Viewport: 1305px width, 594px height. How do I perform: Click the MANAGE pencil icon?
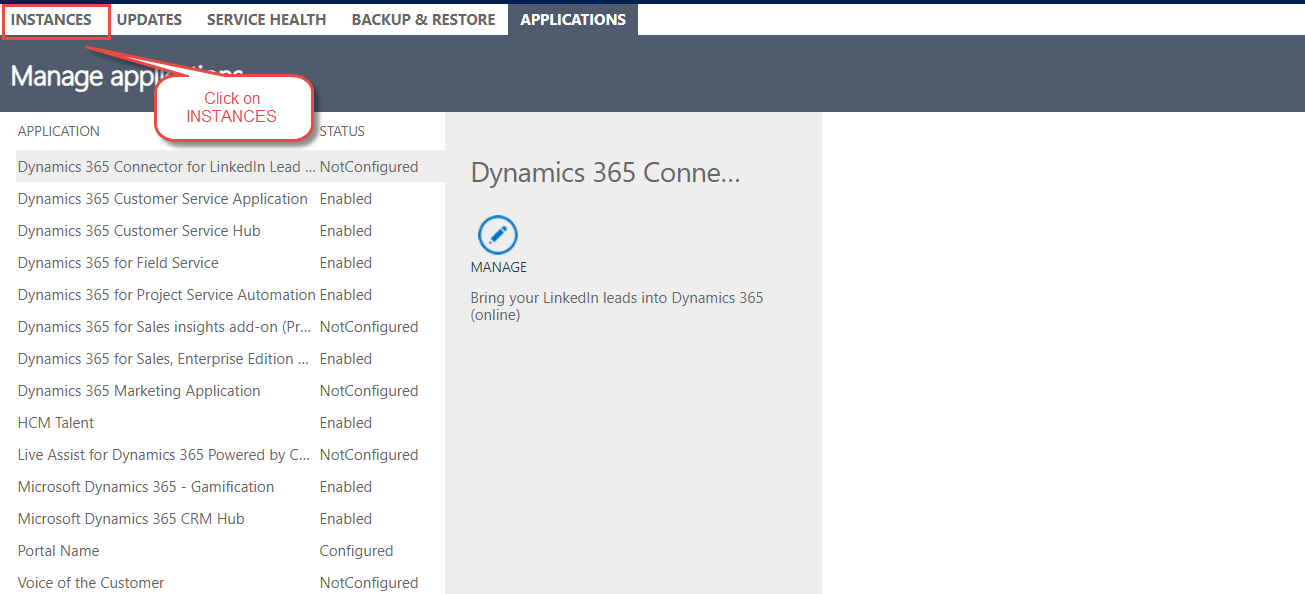tap(498, 235)
